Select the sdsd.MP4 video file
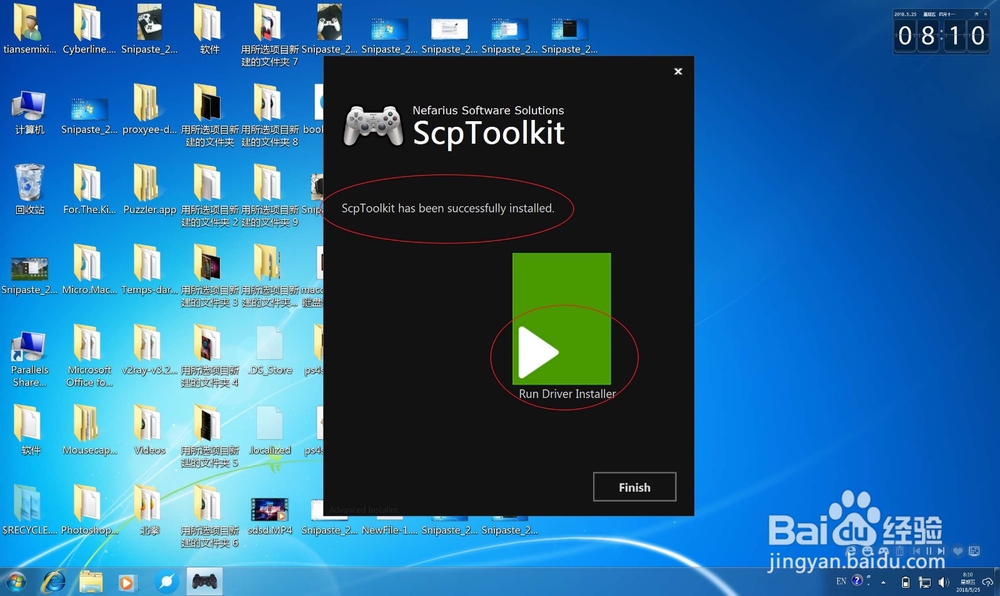Viewport: 1000px width, 596px height. tap(269, 515)
